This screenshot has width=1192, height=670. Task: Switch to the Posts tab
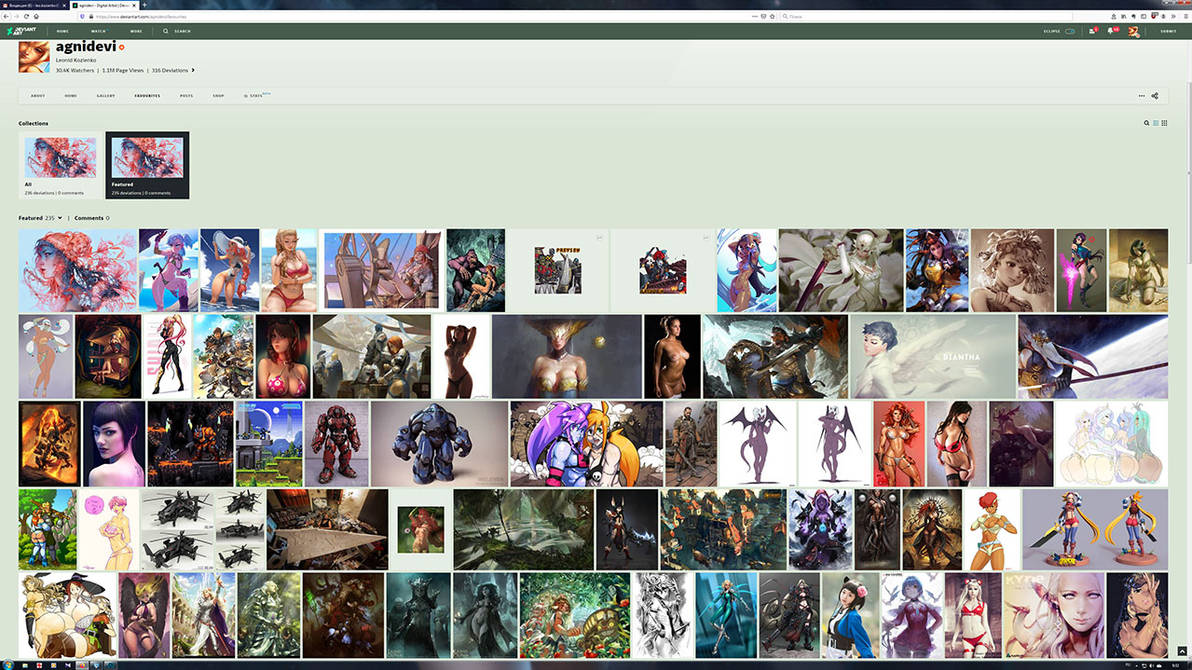[186, 96]
